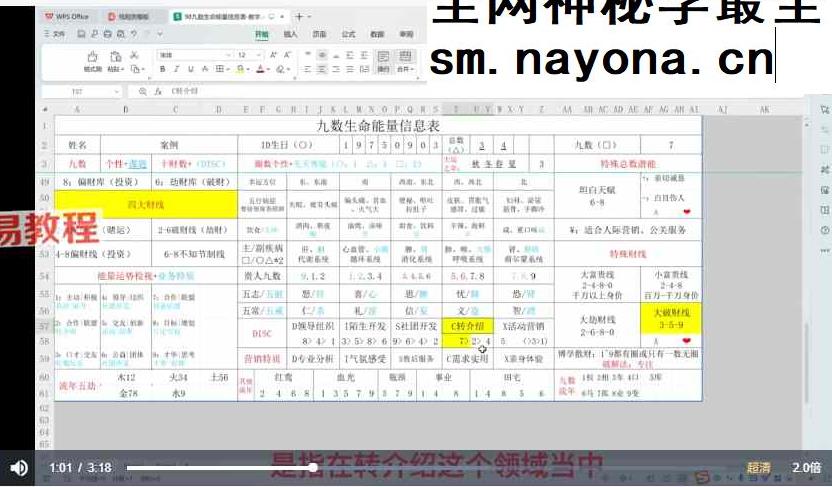Align text to top of cell

tap(308, 54)
